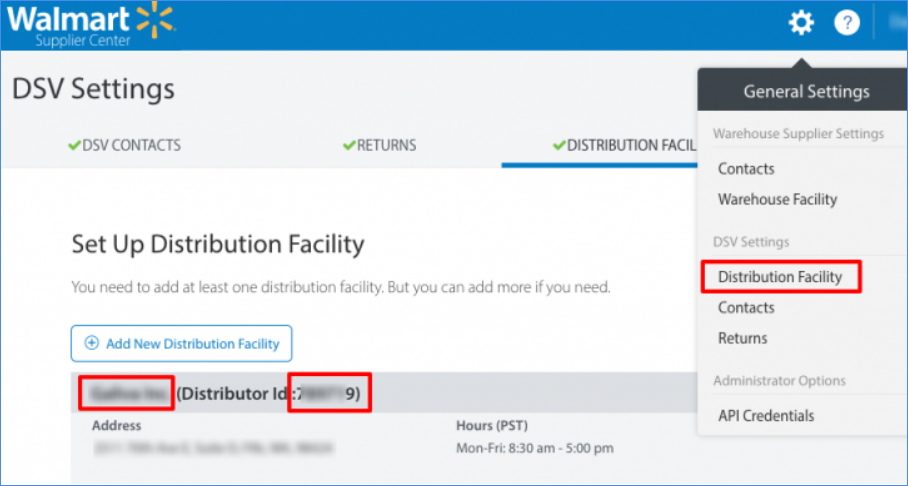Open Warehouse Facility in the settings menu
908x486 pixels.
[x=777, y=199]
